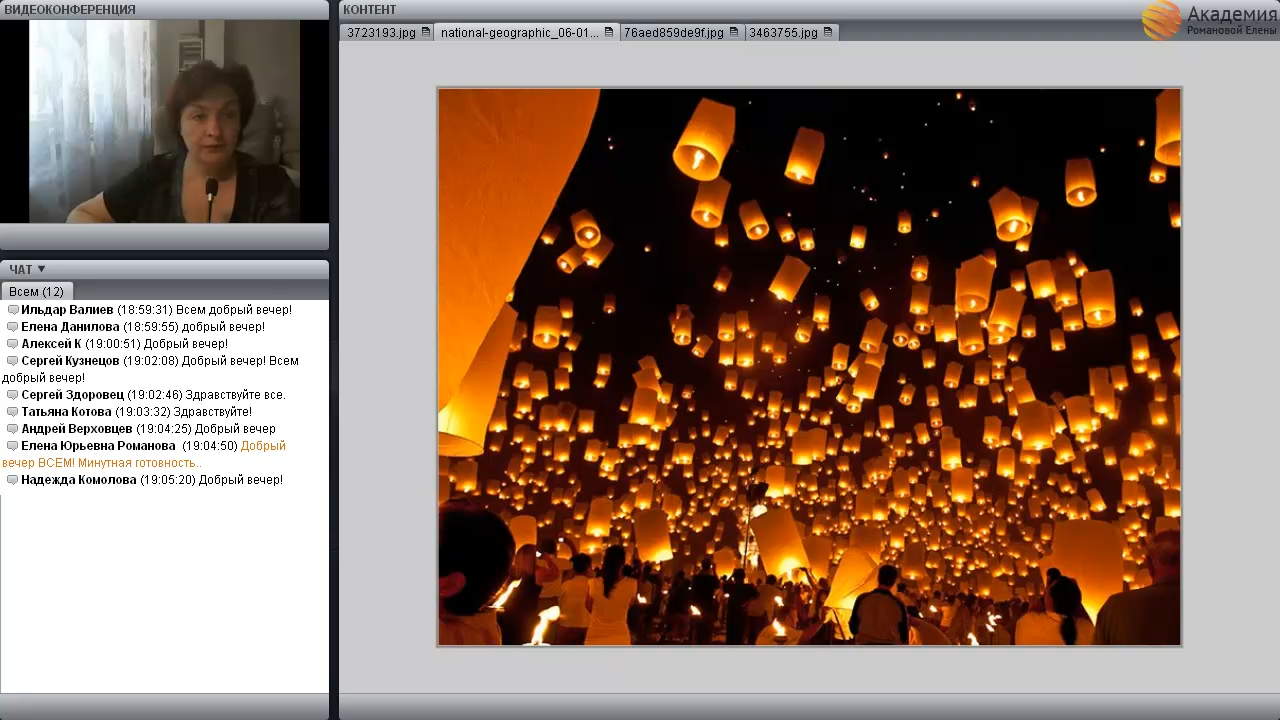Image resolution: width=1280 pixels, height=720 pixels.
Task: Click the icon on the 76aed859de9f.jpg tab
Action: 734,32
